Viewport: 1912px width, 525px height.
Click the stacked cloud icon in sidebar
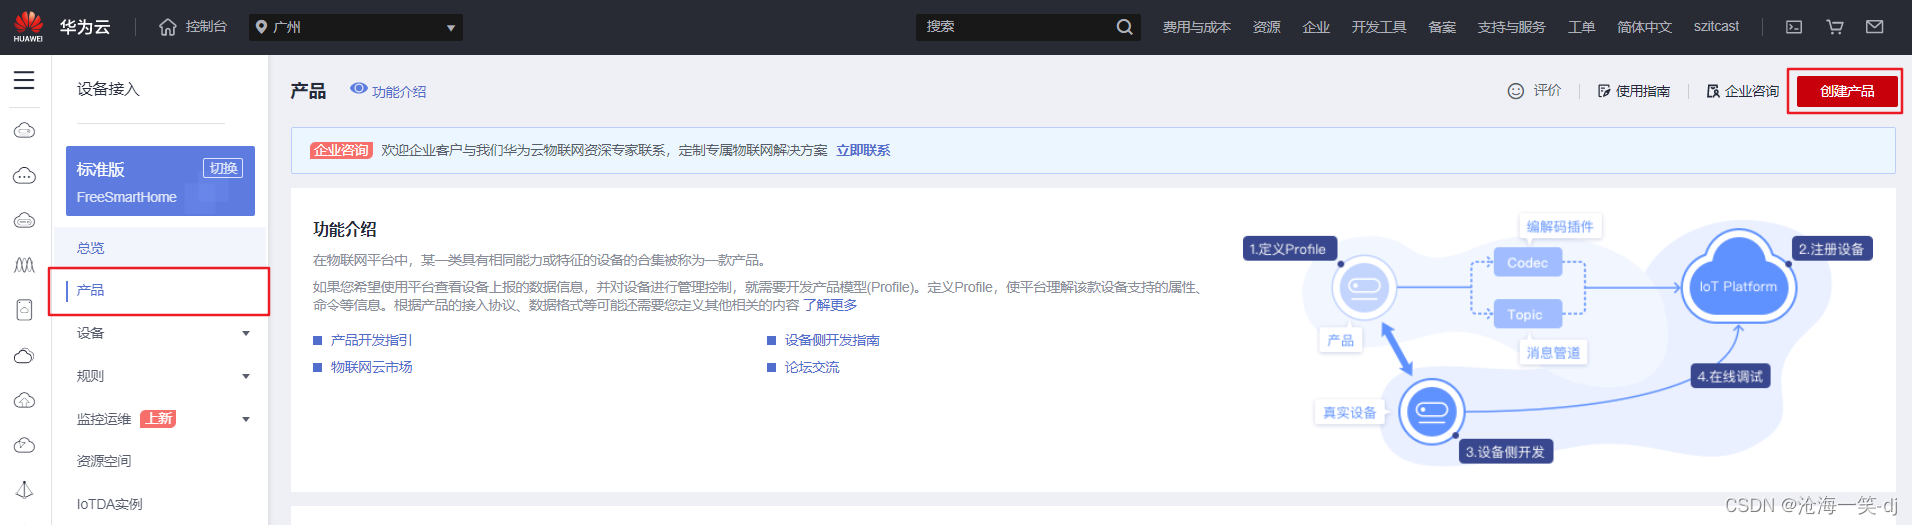(24, 355)
